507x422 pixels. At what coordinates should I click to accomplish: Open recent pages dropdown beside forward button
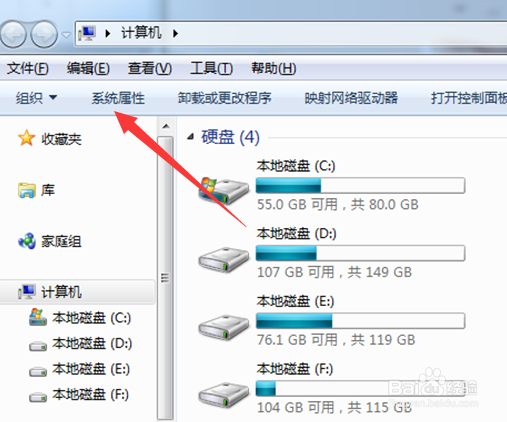pos(66,35)
